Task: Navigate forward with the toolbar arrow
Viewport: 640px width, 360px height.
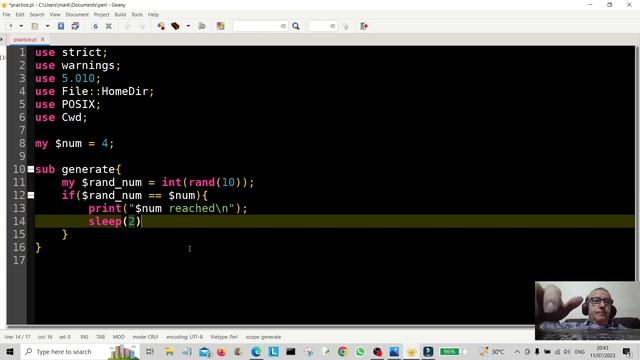Action: coord(142,26)
